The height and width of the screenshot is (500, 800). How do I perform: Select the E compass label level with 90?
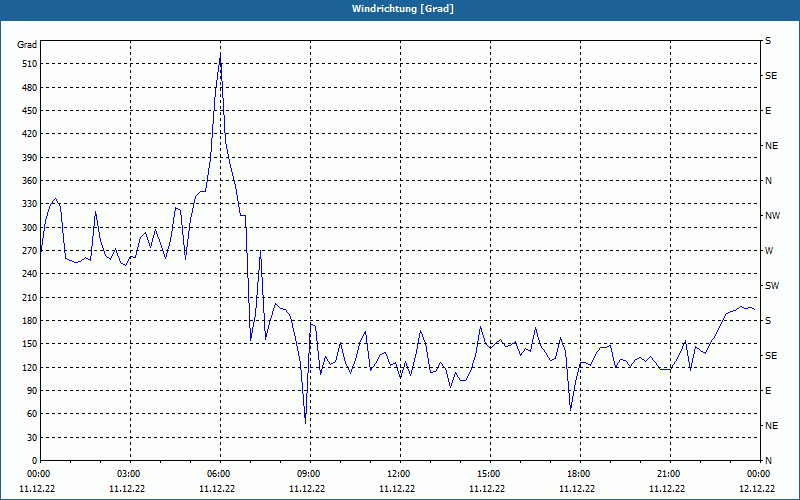[768, 390]
